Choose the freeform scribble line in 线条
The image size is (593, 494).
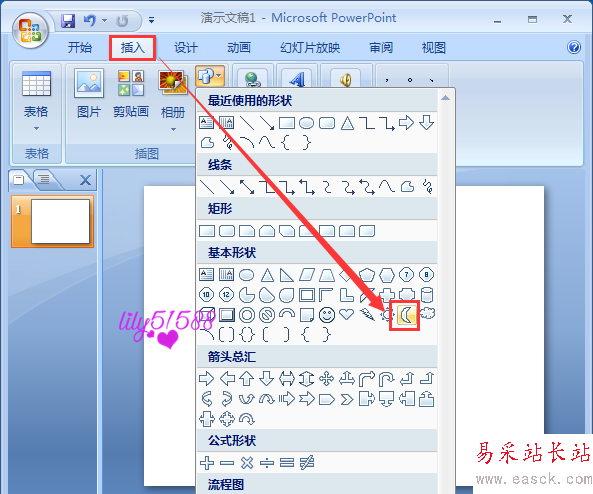tap(427, 186)
